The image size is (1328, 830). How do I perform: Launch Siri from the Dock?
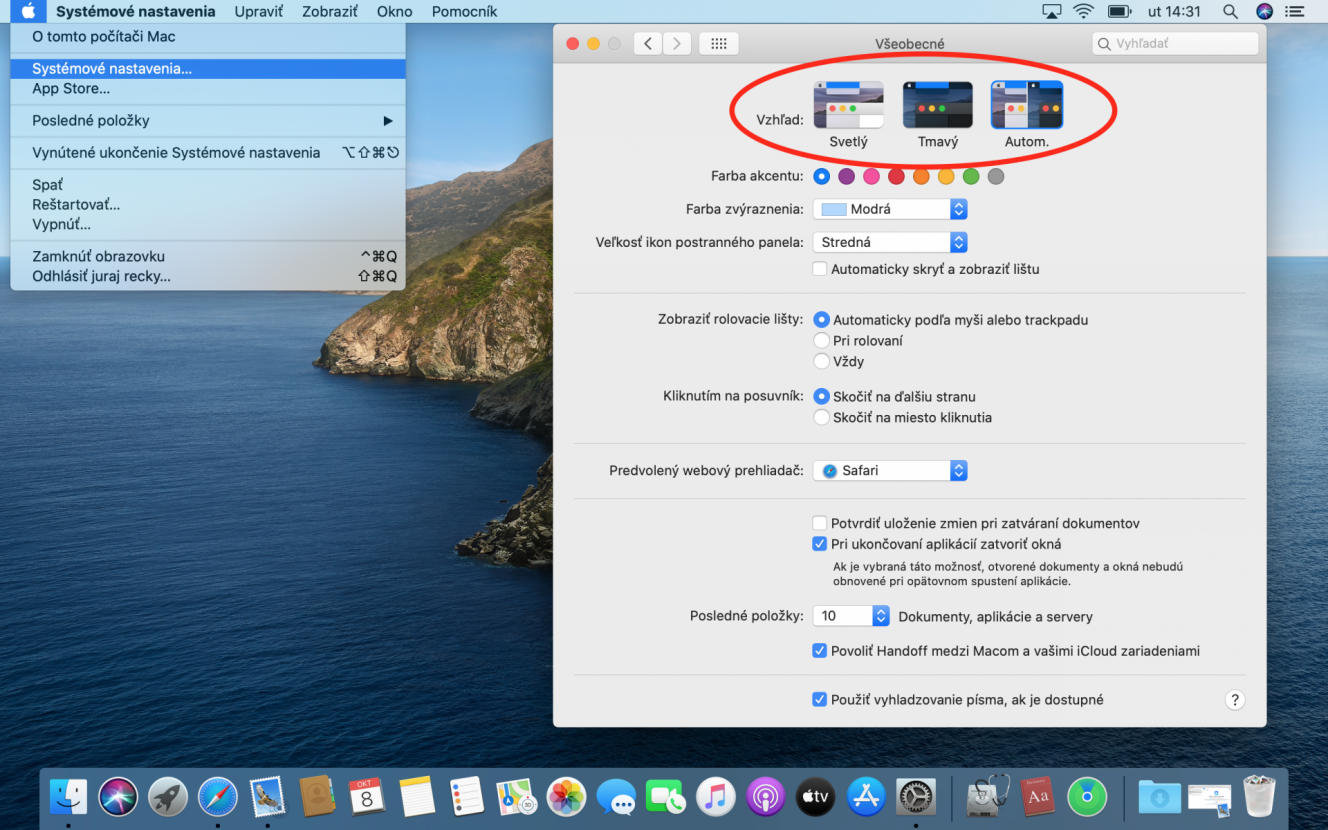coord(119,797)
